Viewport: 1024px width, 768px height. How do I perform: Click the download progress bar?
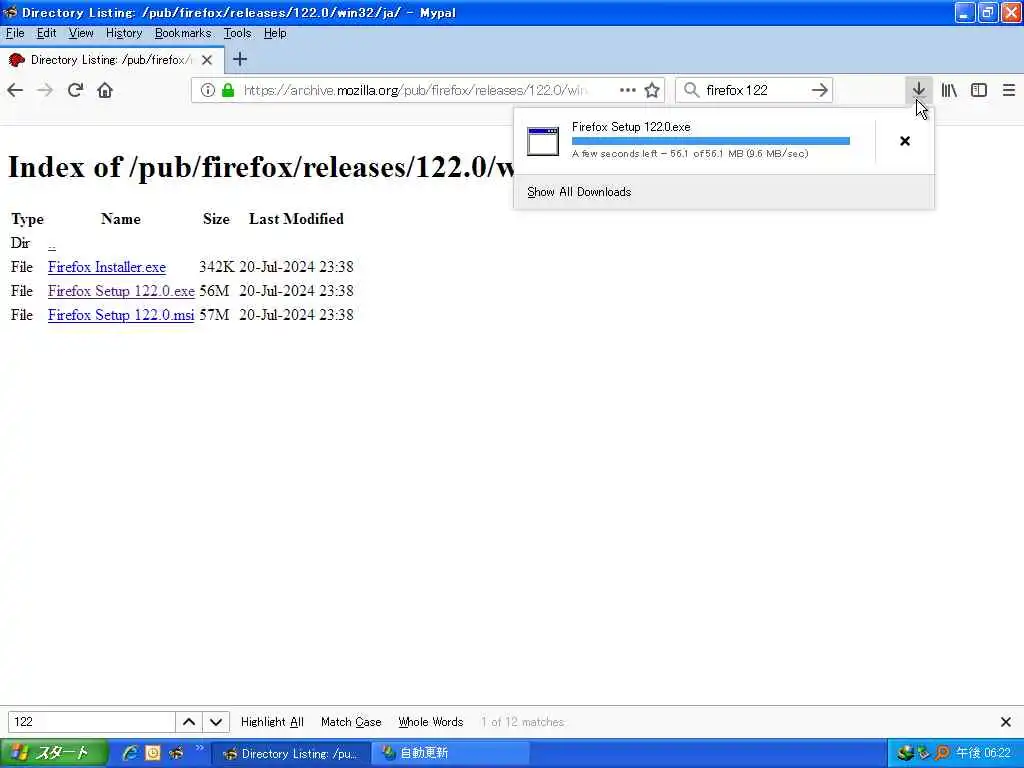click(711, 141)
